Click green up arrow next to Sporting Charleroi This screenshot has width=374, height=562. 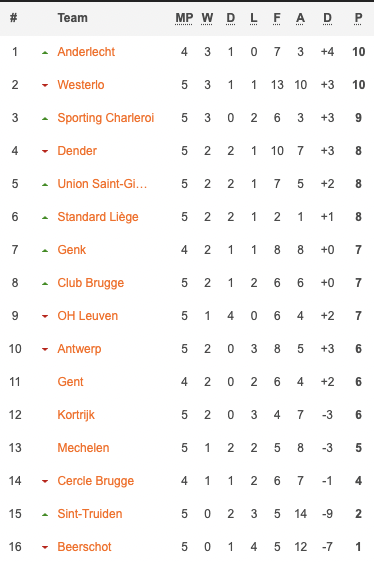(x=45, y=119)
